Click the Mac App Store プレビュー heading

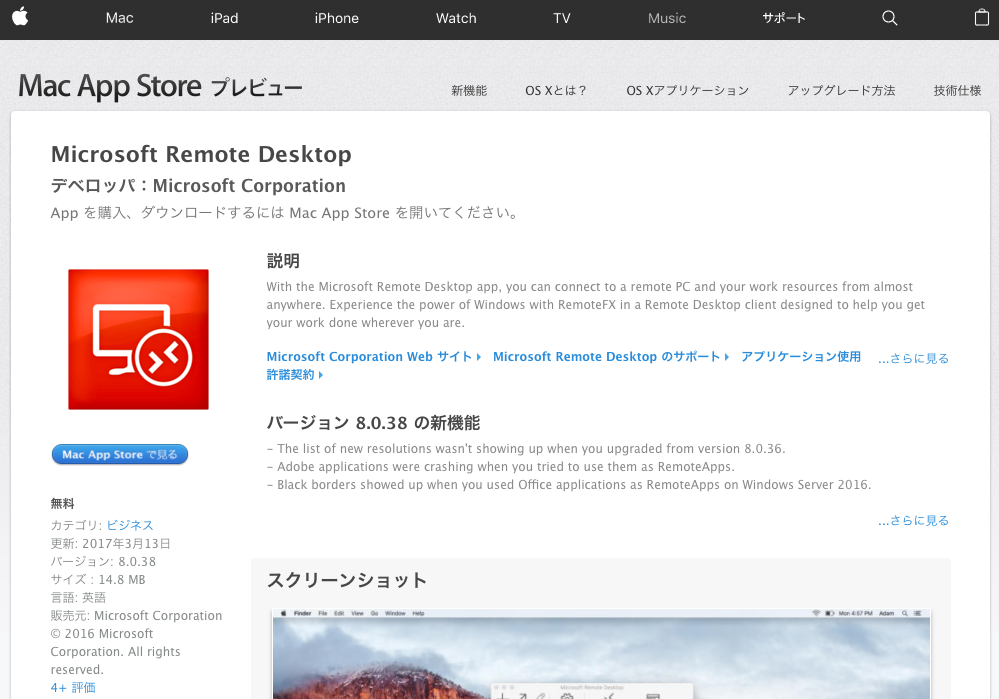160,87
